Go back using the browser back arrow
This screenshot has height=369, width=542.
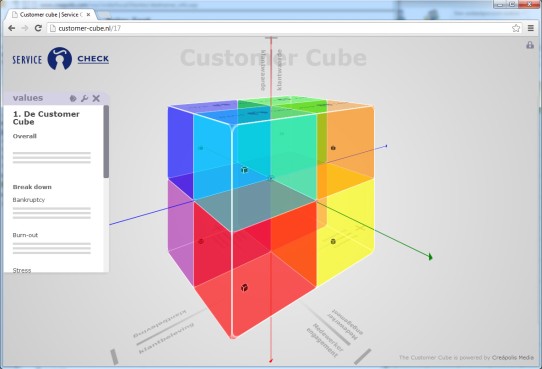(11, 28)
